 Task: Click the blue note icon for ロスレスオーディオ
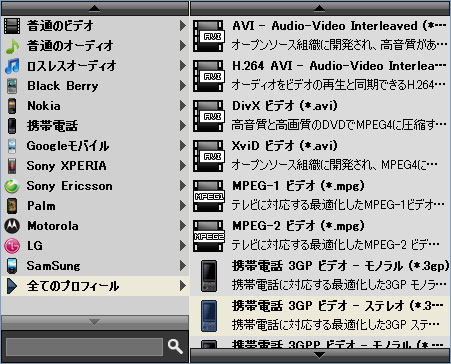[x=12, y=66]
